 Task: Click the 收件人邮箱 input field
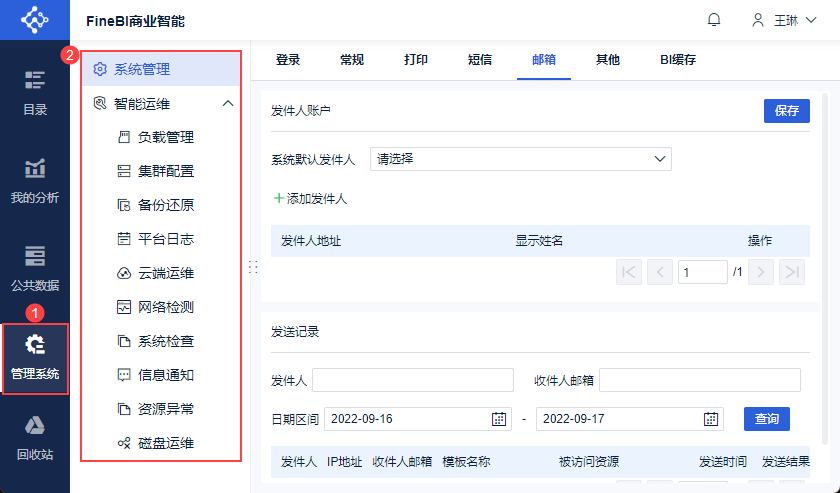point(699,380)
